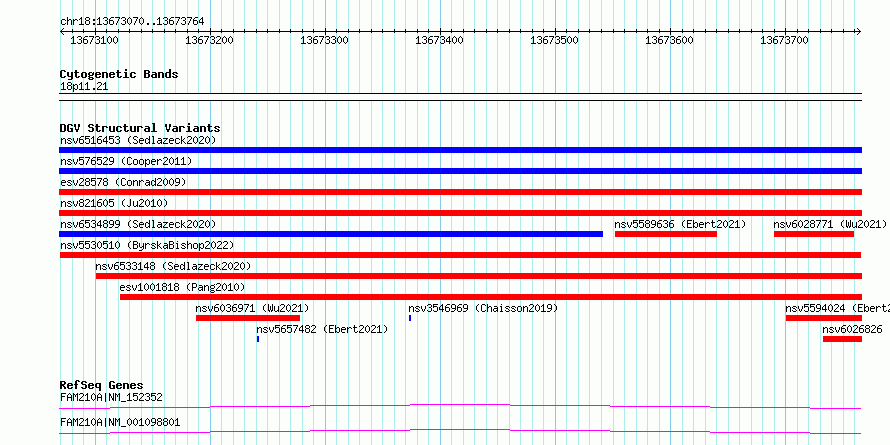Open the esv1001818 (Pang2010) label

tap(183, 287)
